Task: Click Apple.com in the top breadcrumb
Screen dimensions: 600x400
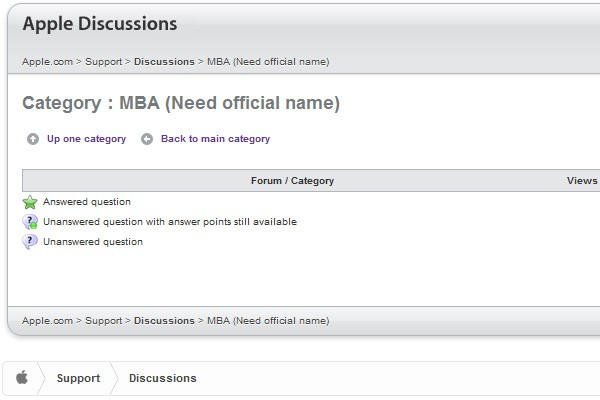Action: (47, 62)
